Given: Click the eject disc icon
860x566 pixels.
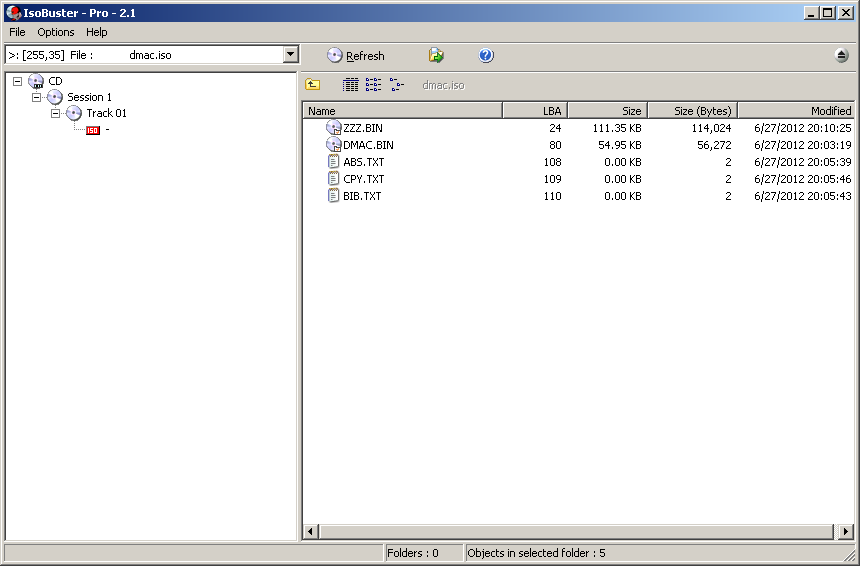Looking at the screenshot, I should (x=841, y=55).
